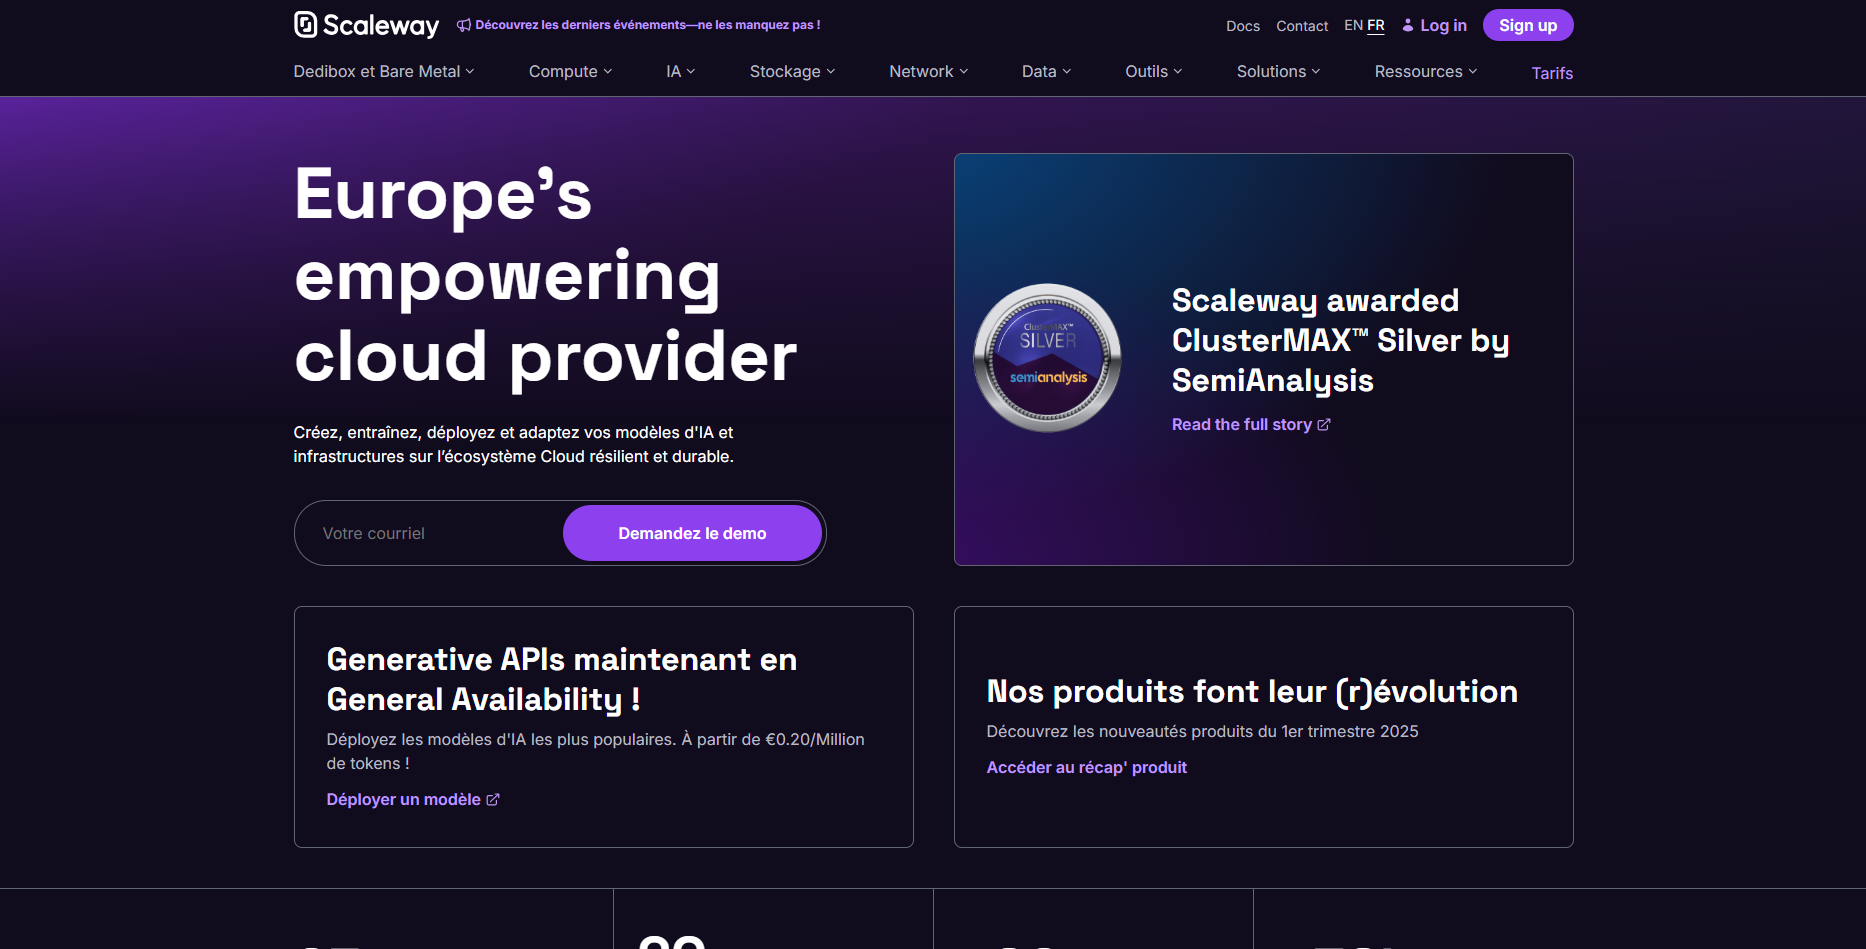Click the megaphone announcement icon
Viewport: 1866px width, 949px height.
coord(464,25)
